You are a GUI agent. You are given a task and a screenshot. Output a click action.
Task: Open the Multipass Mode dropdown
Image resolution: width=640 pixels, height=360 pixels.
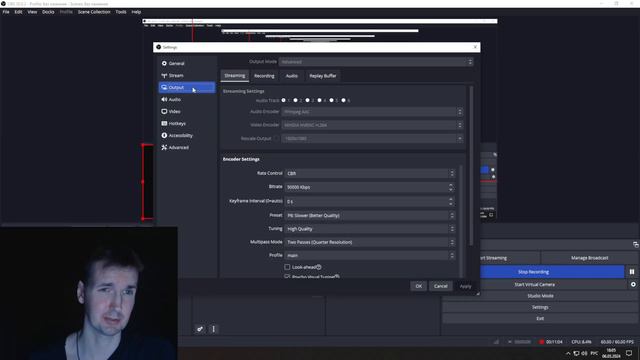pyautogui.click(x=370, y=242)
